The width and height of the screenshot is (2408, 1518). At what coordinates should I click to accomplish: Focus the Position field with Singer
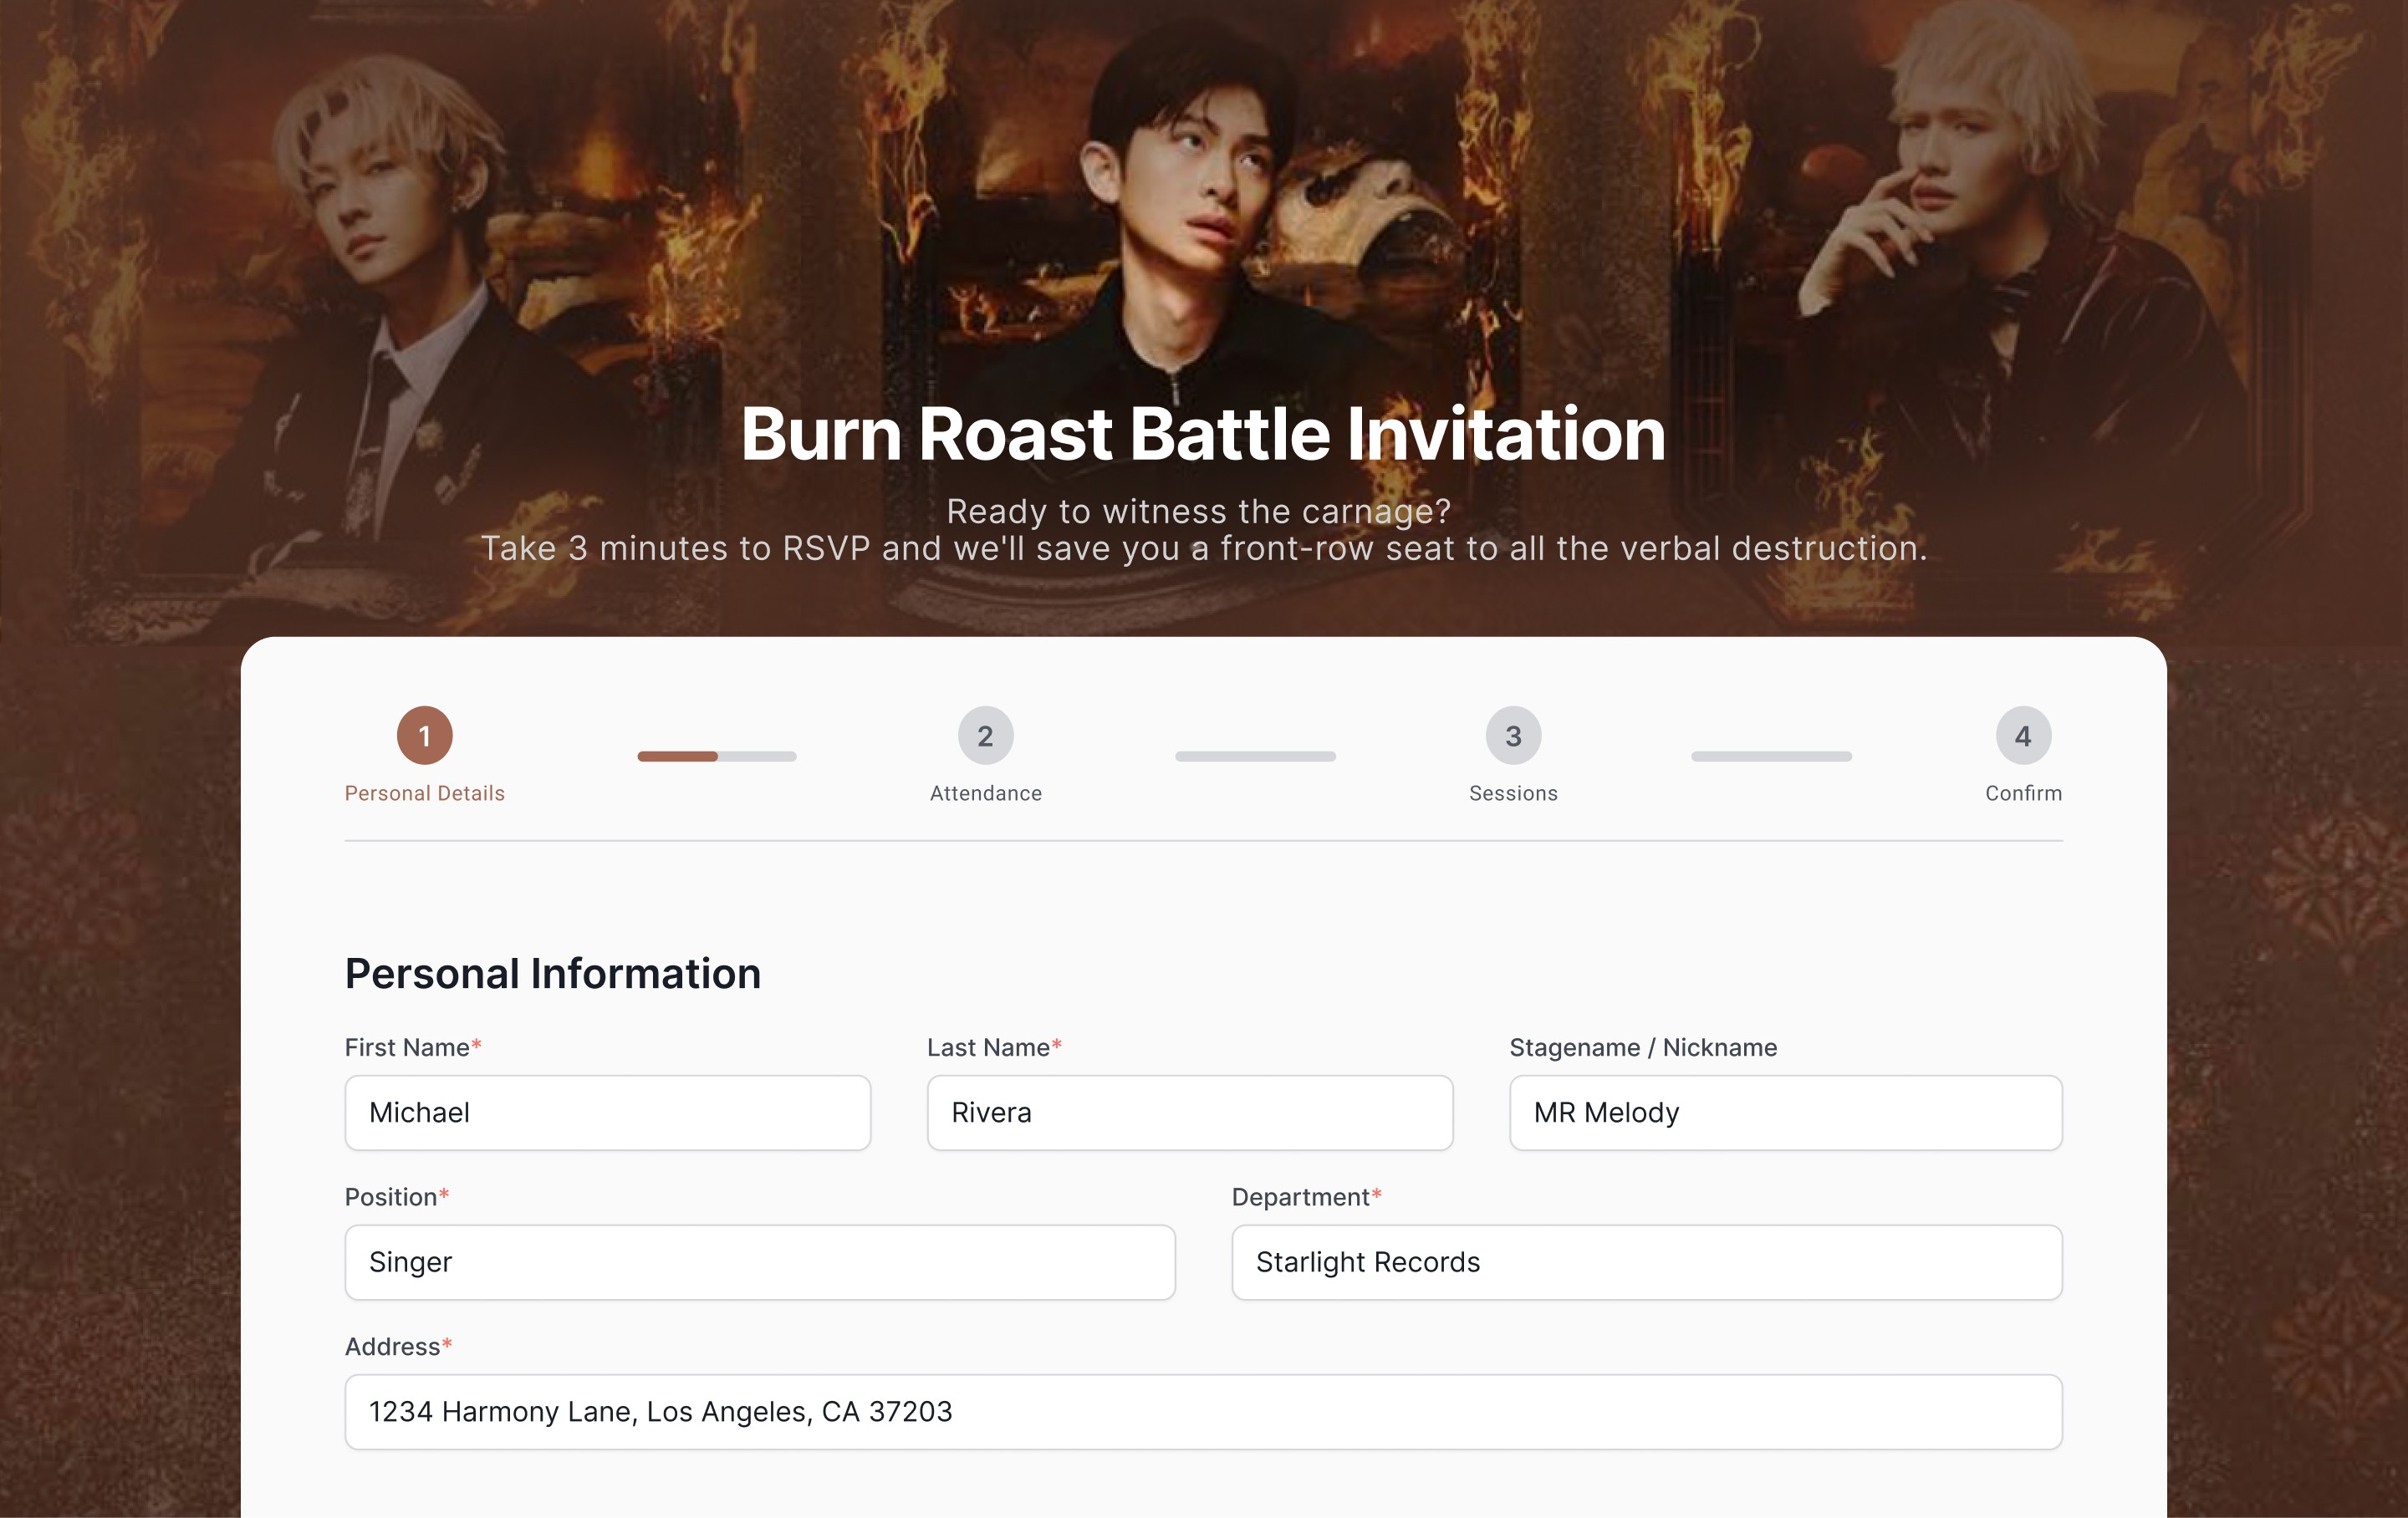pos(759,1262)
